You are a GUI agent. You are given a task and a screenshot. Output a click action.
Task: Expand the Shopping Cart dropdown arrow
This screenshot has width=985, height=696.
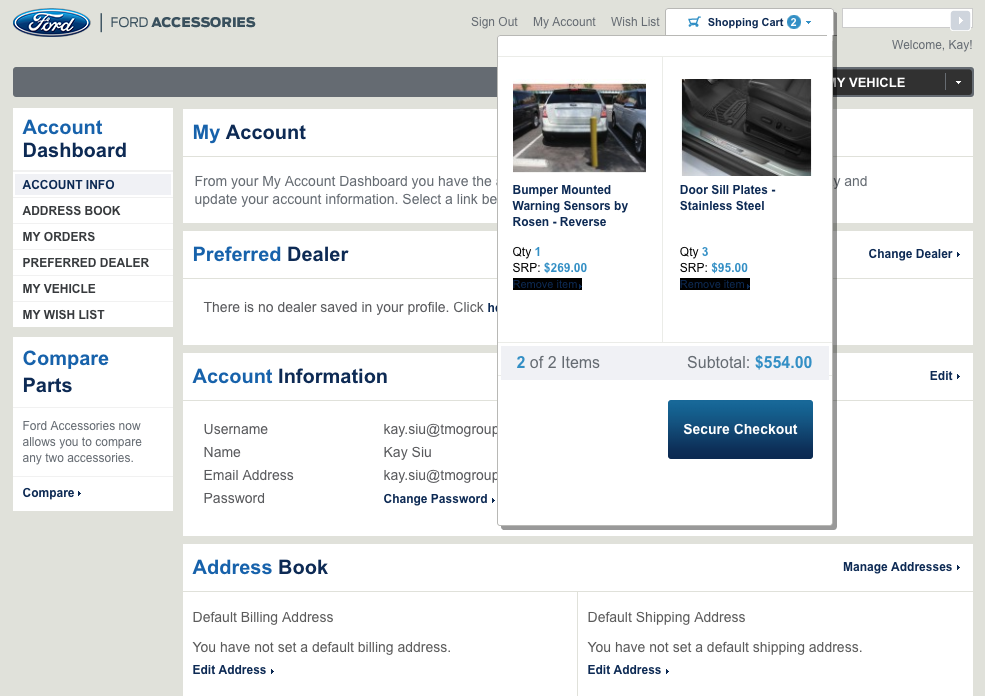point(808,23)
